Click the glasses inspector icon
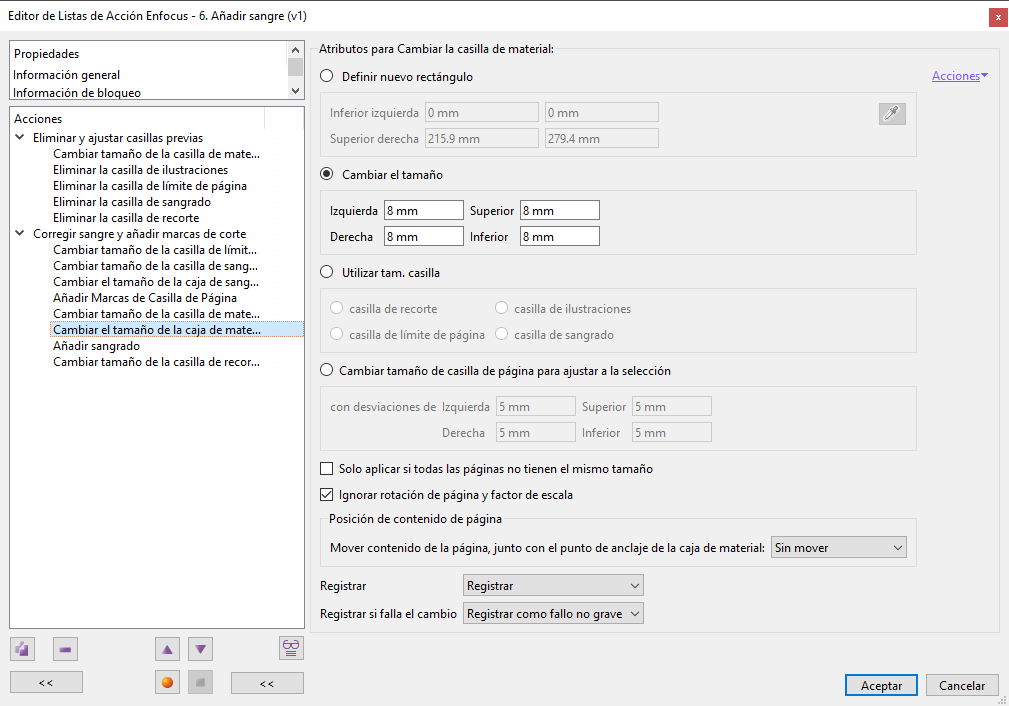Image resolution: width=1009 pixels, height=706 pixels. 291,647
